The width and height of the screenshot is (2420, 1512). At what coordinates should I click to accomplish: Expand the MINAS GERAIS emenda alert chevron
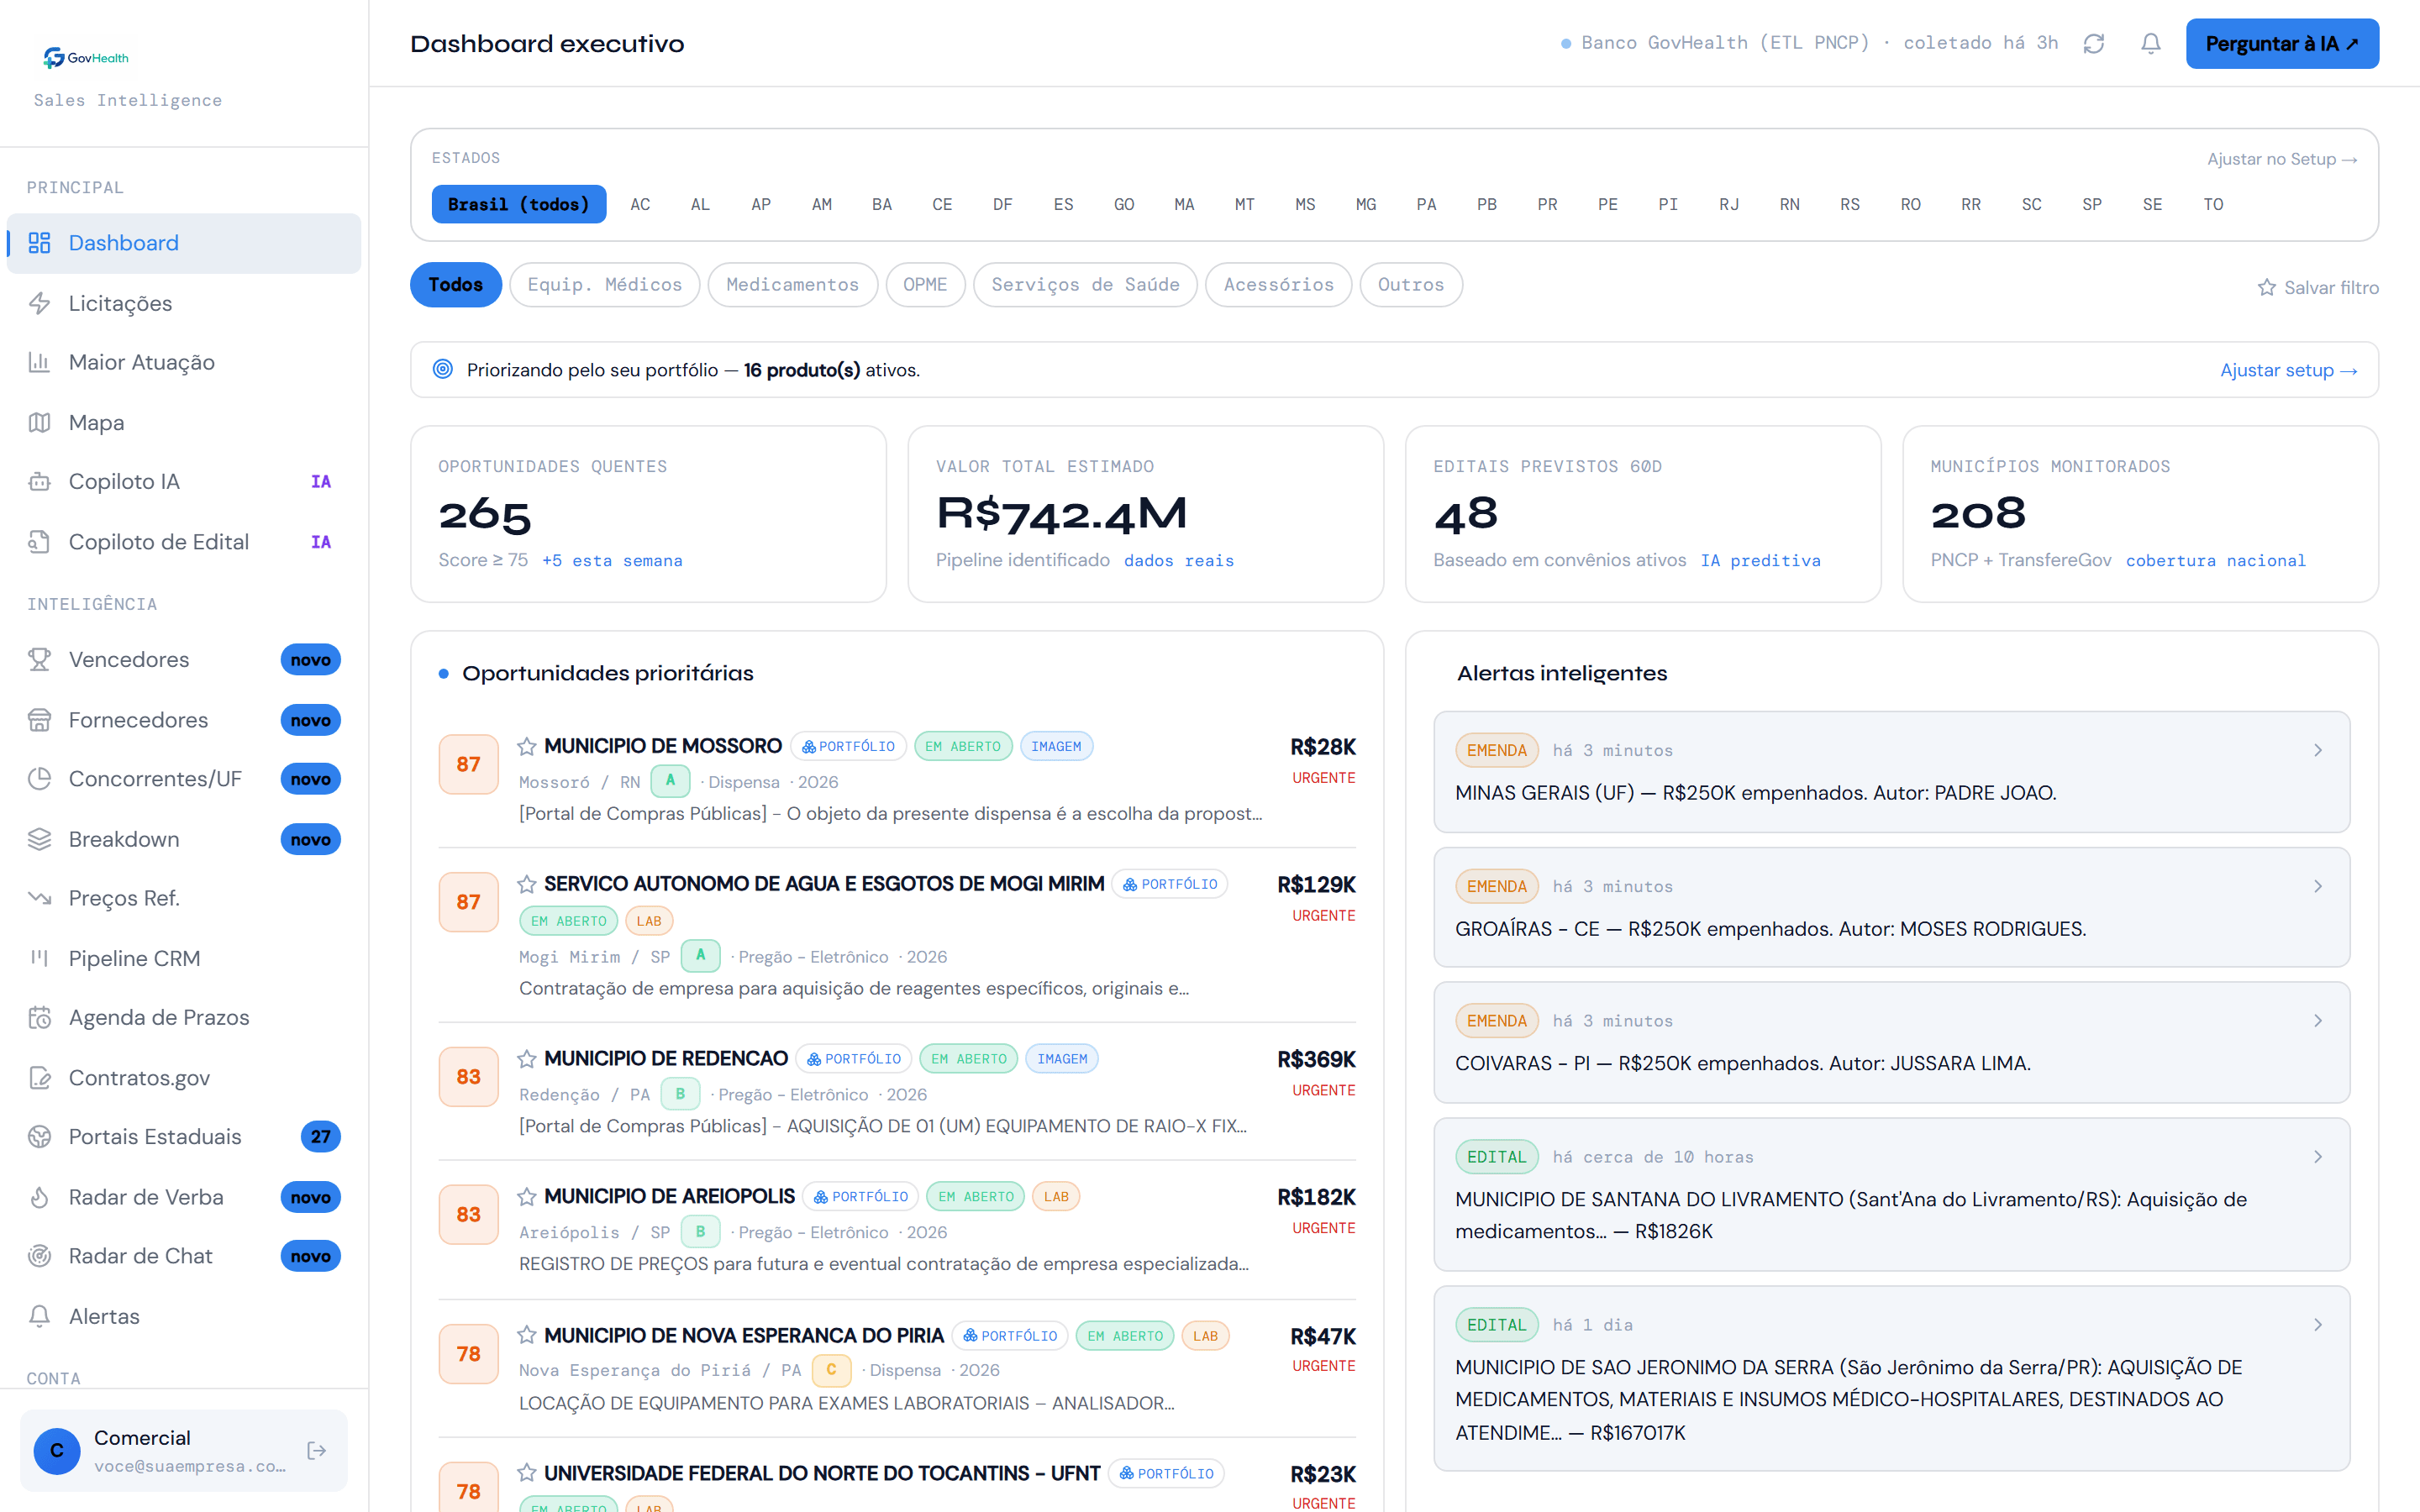(2318, 750)
